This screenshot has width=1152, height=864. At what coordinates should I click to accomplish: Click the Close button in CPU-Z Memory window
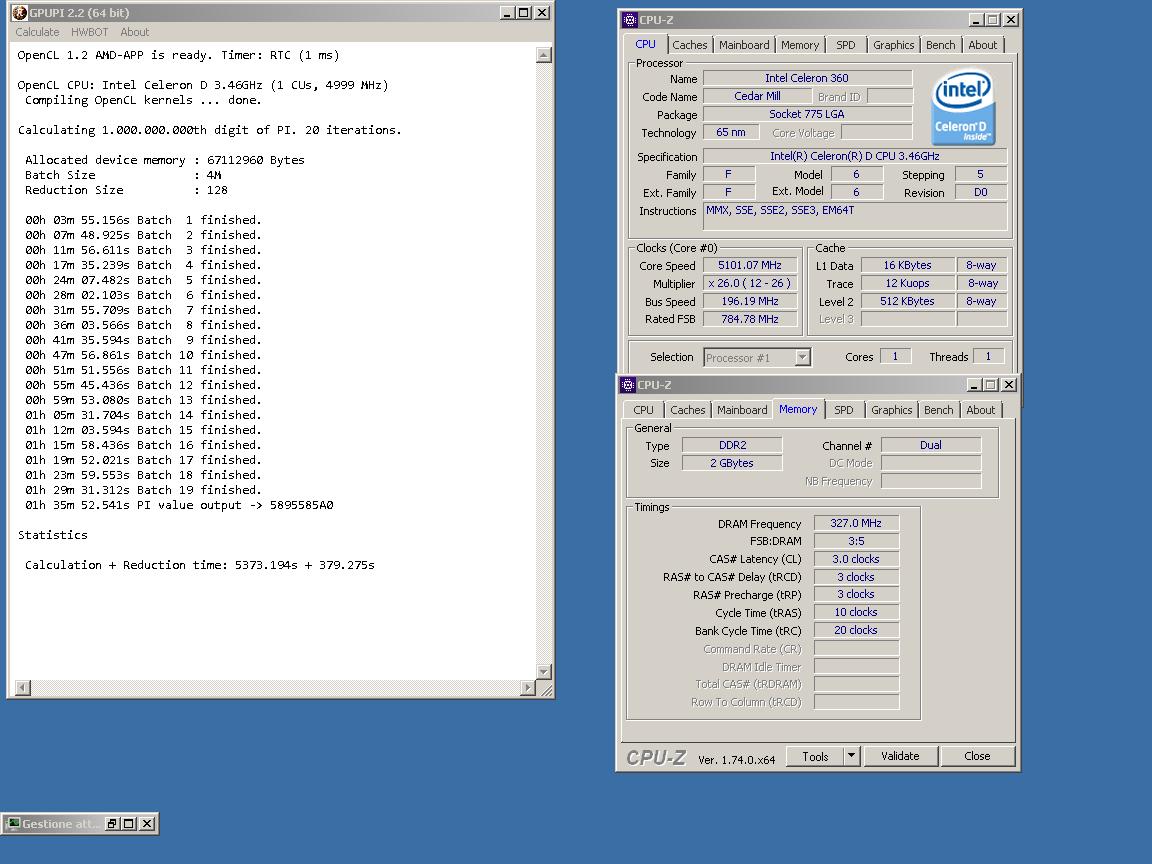pos(977,756)
